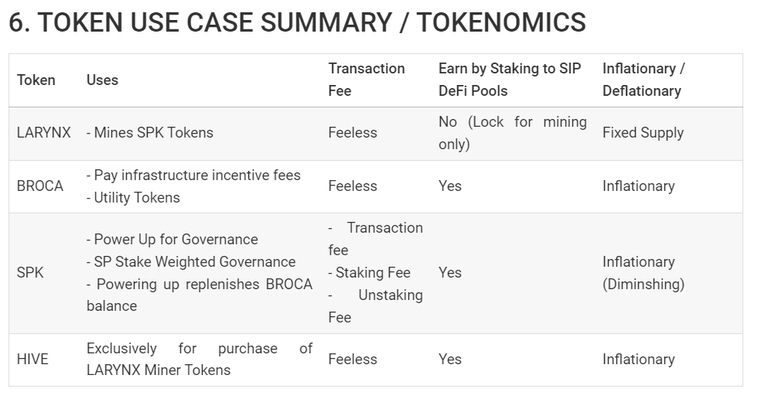Select the Inflationary (Diminshing) cell
The height and width of the screenshot is (402, 768).
tap(643, 273)
